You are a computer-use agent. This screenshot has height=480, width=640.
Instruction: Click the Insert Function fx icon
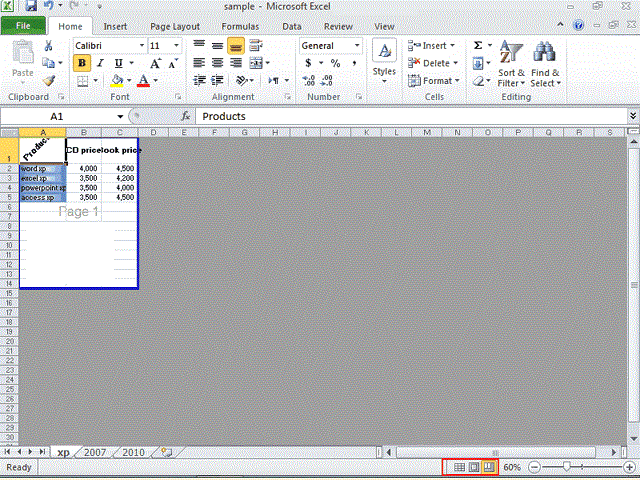click(186, 116)
